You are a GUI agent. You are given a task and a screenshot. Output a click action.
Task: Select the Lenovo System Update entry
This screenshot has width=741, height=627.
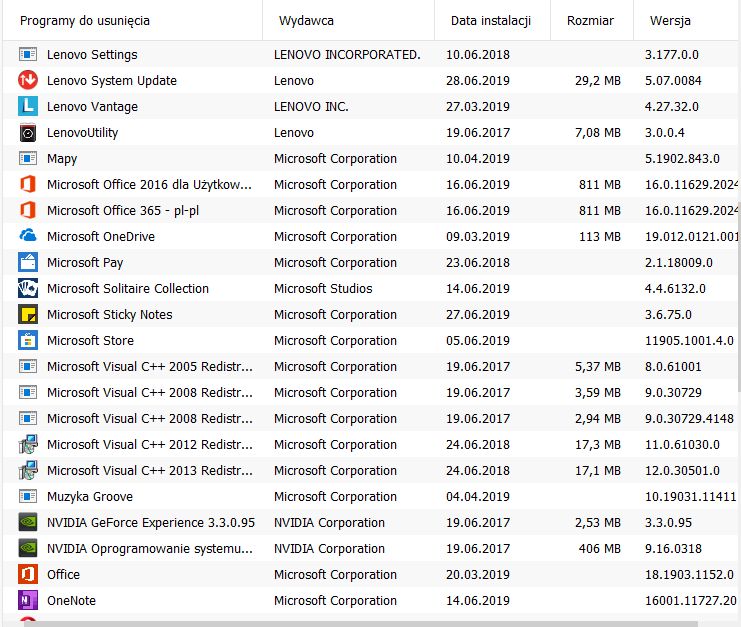[x=112, y=81]
